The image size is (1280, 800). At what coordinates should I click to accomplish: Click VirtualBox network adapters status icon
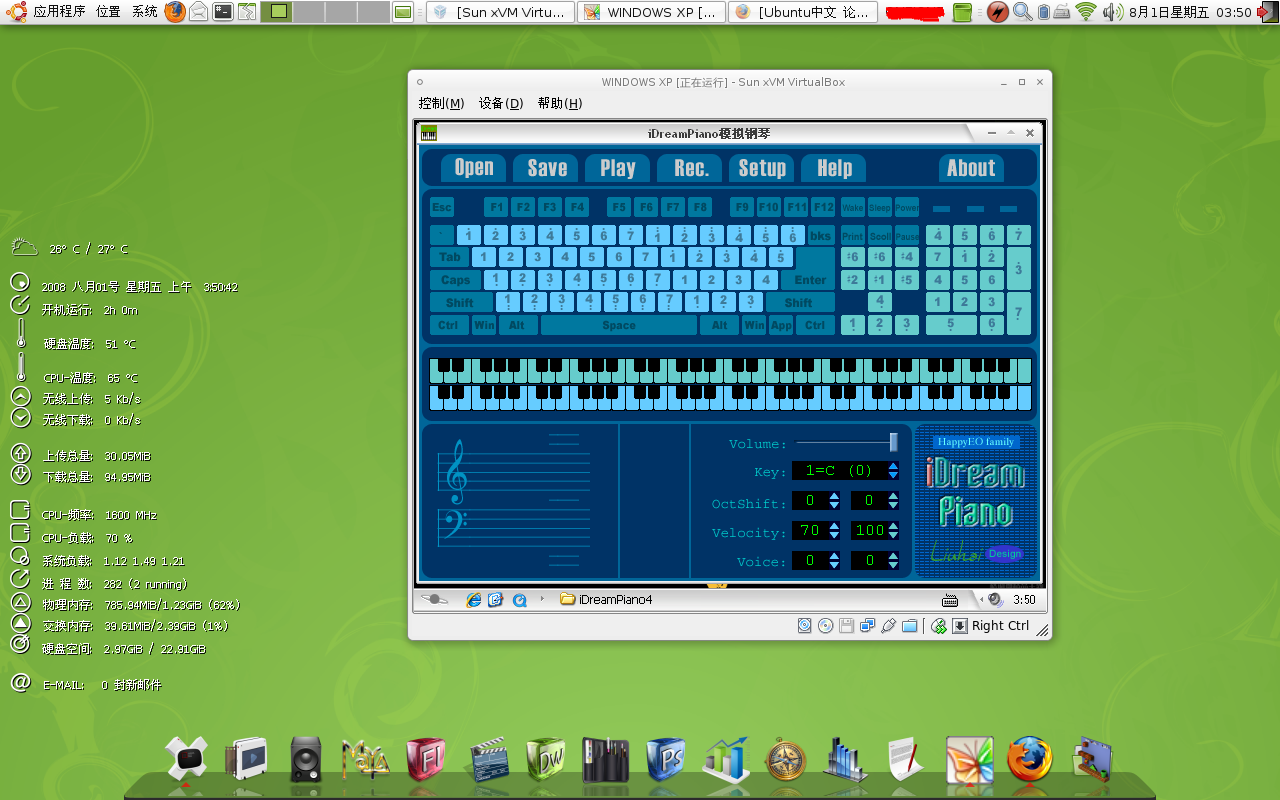[867, 626]
